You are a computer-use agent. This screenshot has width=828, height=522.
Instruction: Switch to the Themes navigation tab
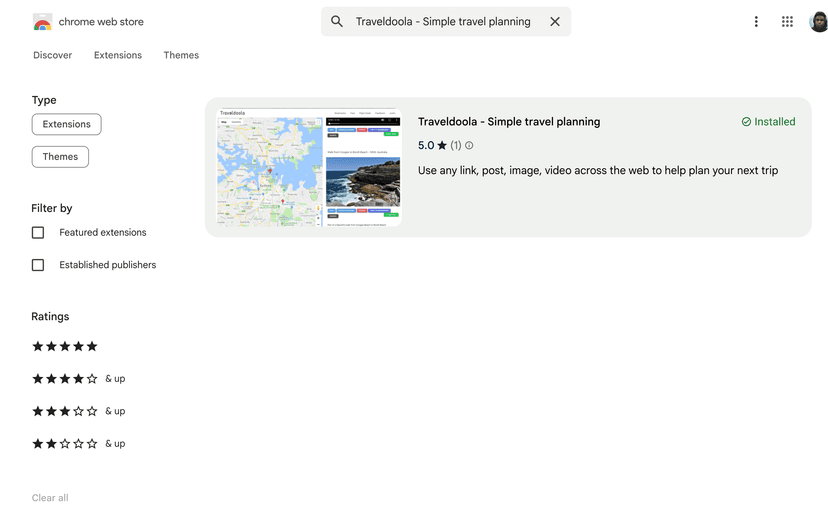tap(181, 55)
